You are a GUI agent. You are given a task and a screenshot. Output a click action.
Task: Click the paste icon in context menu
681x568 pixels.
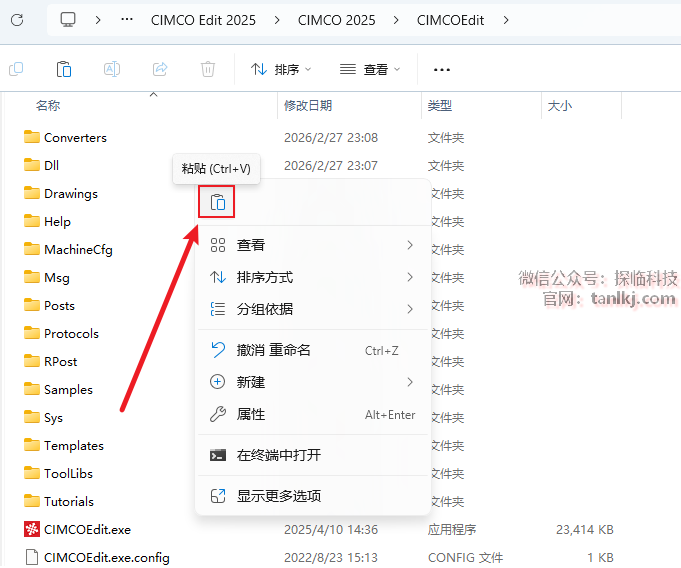217,202
